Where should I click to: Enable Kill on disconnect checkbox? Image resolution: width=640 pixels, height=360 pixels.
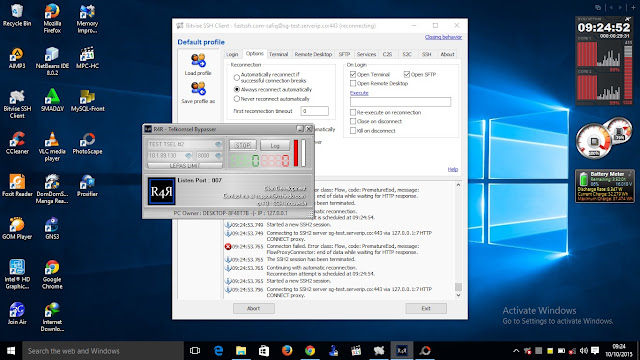point(353,131)
